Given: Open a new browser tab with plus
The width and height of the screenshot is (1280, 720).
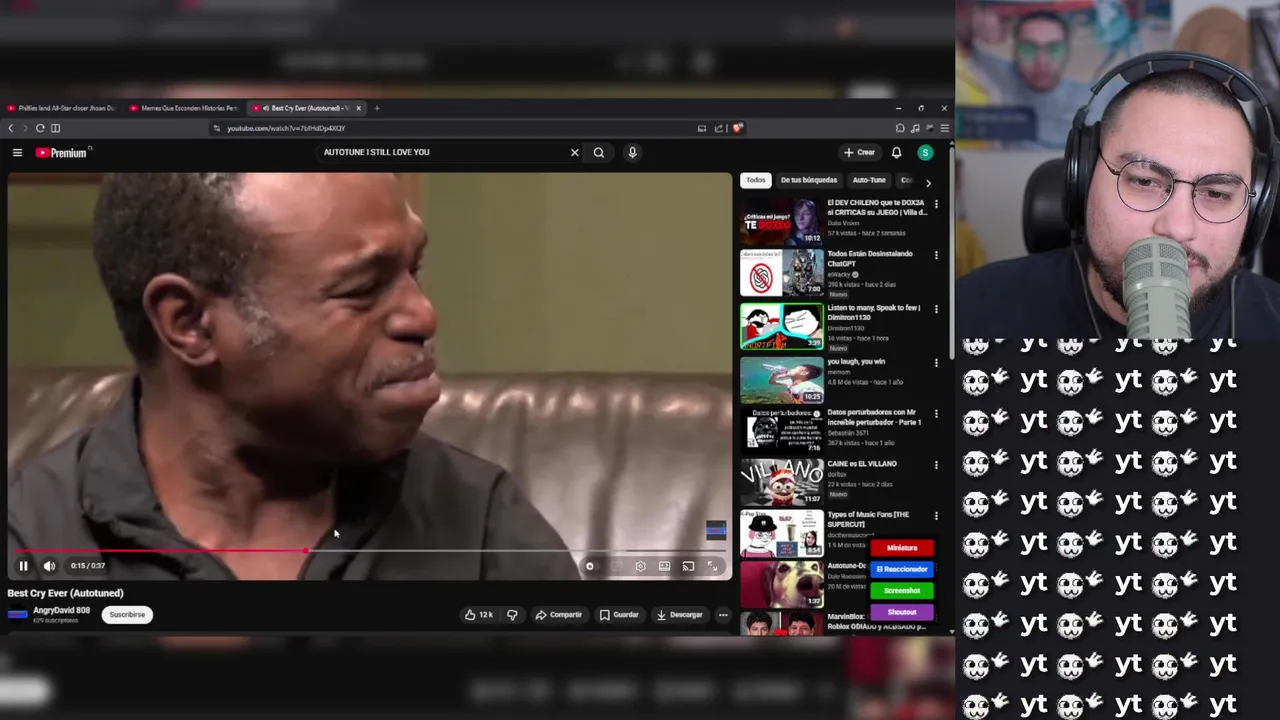Looking at the screenshot, I should pos(377,108).
